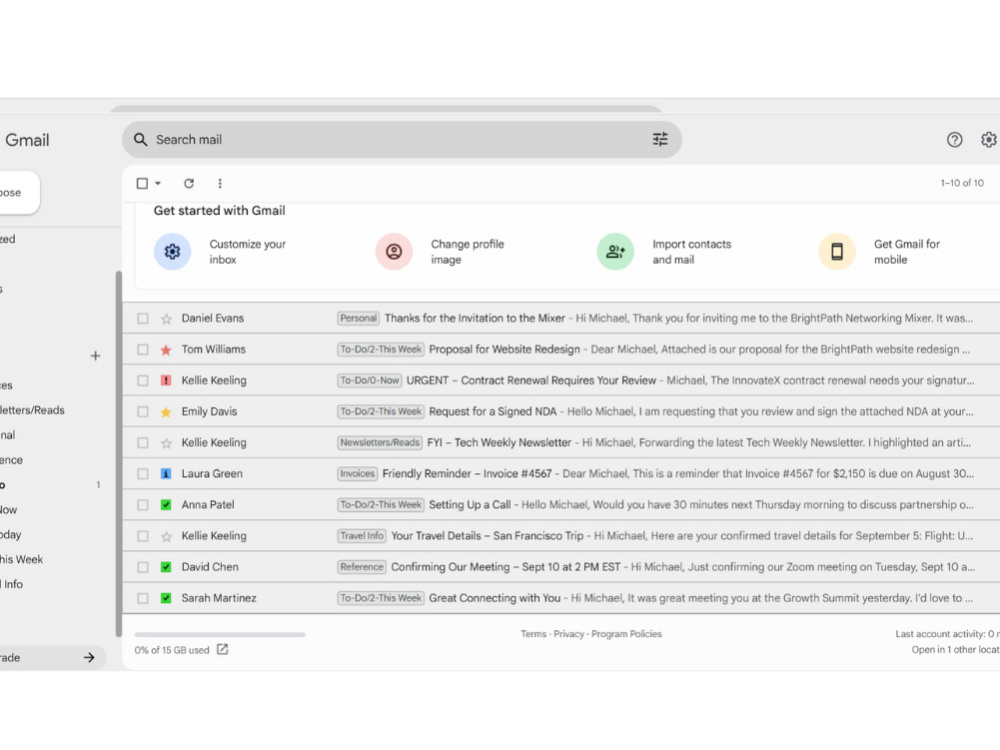Toggle blue info marker on Laura Green email
1000x750 pixels.
coord(166,474)
